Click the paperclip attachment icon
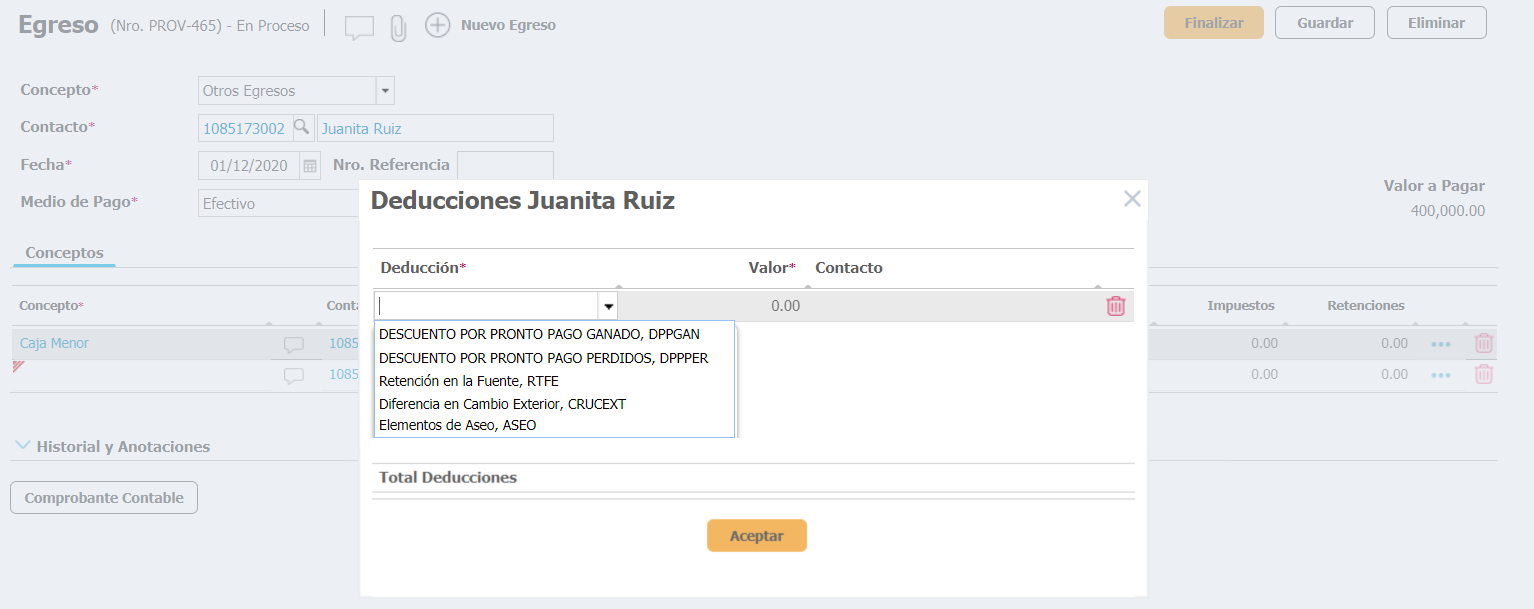 coord(398,27)
